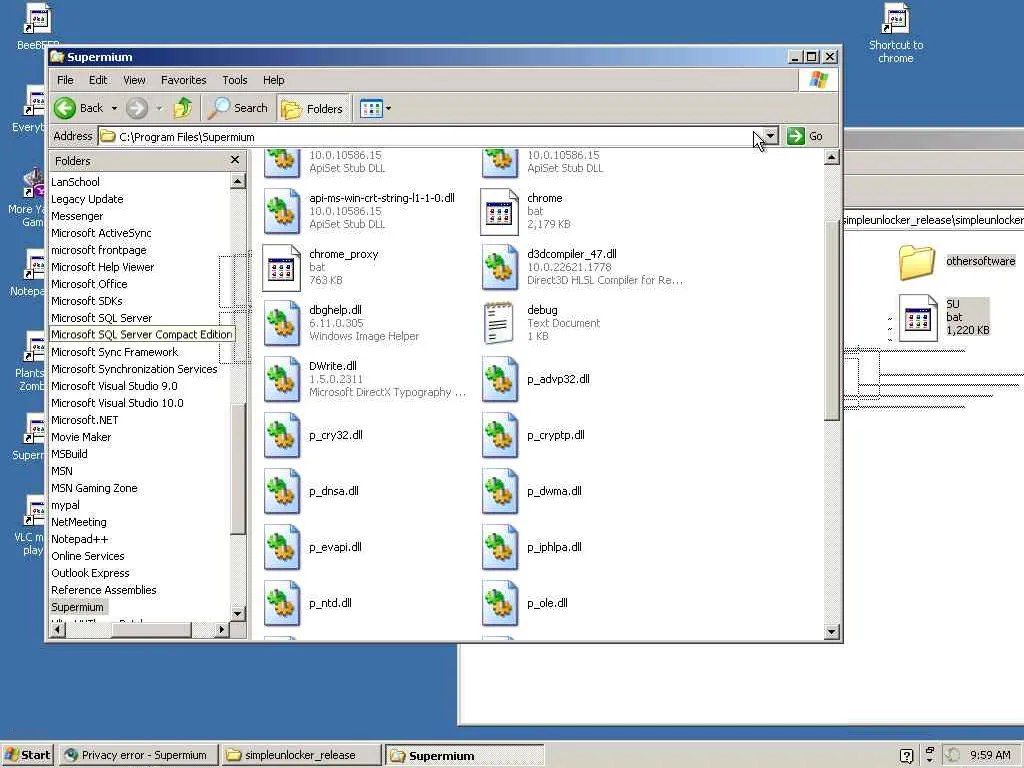Close the Folders pane

coord(235,160)
